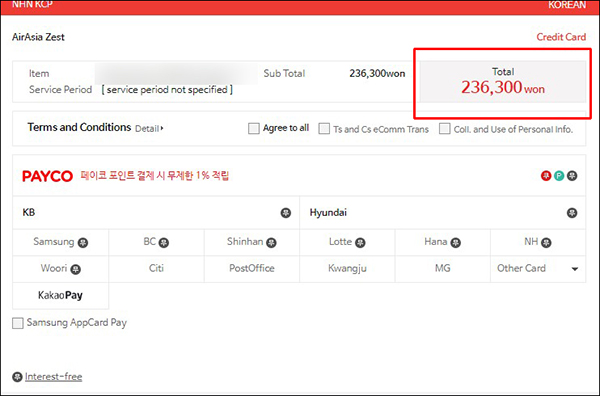This screenshot has height=396, width=600.
Task: Choose Kwangju card
Action: coord(347,269)
